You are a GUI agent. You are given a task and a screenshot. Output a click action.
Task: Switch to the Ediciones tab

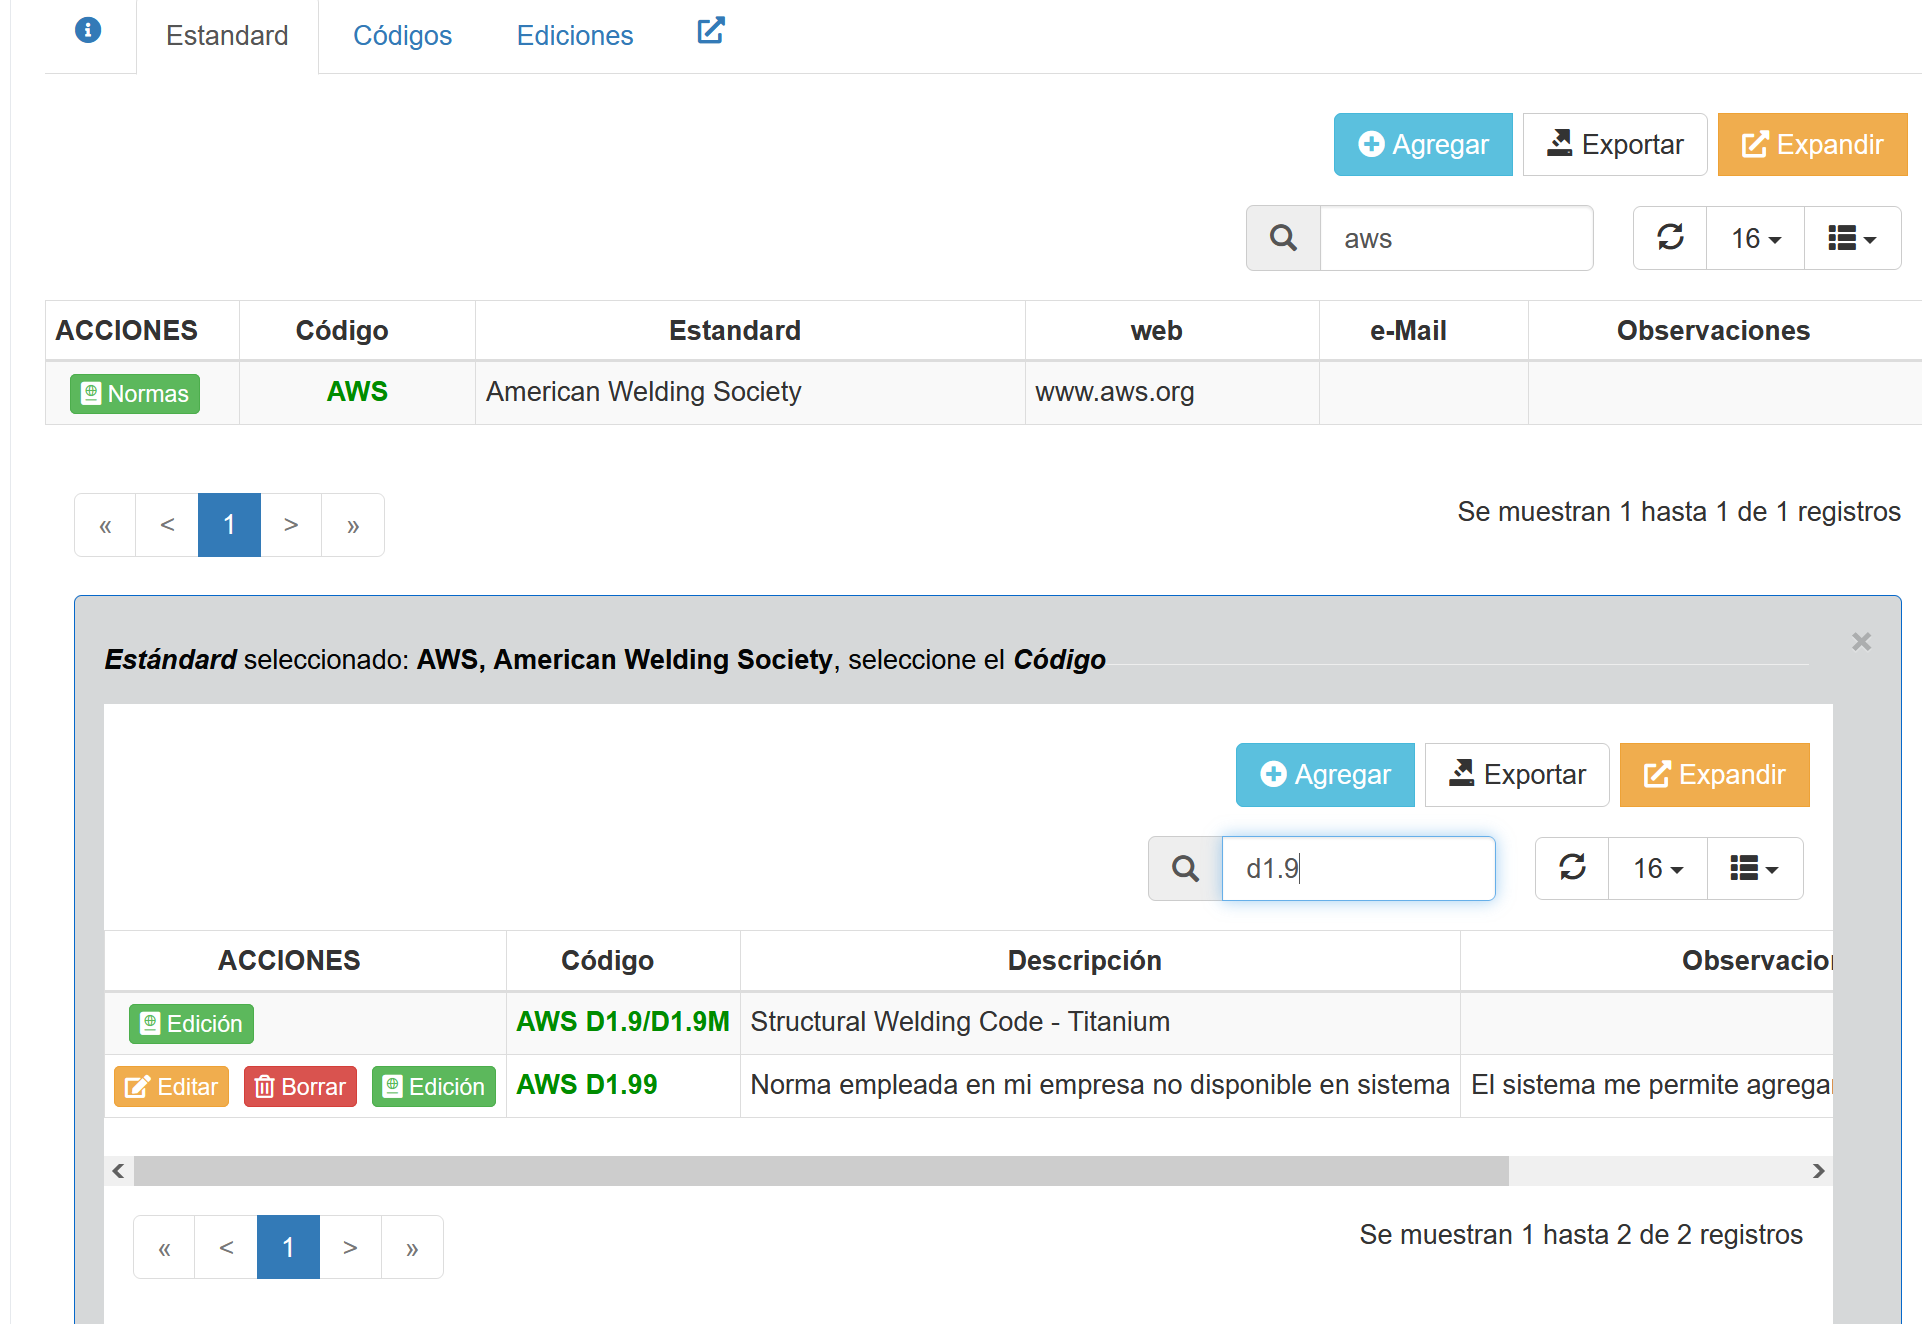(574, 36)
